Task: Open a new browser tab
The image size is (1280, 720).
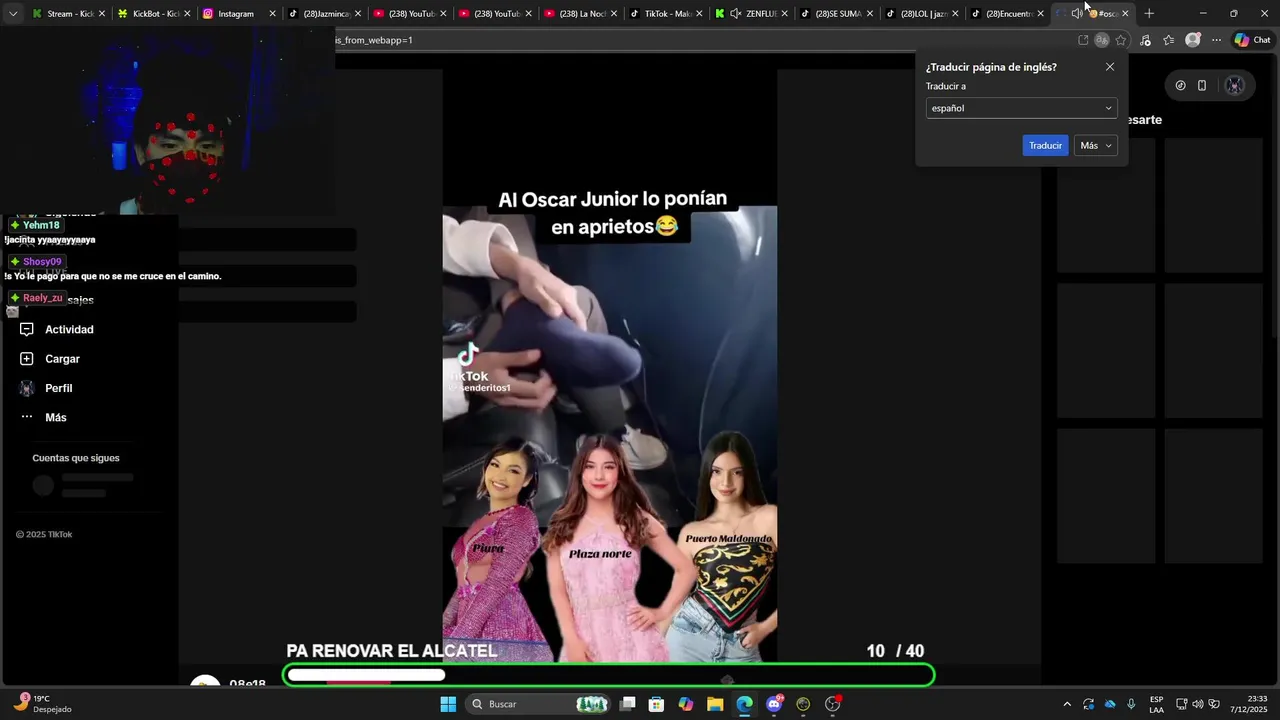Action: (x=1149, y=13)
